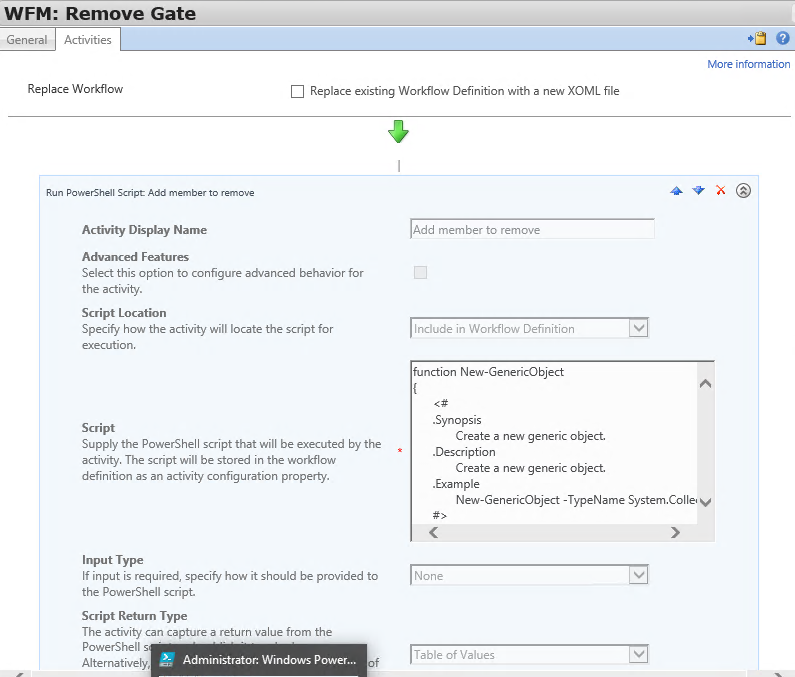This screenshot has width=795, height=677.
Task: Open the blue help question mark icon
Action: pyautogui.click(x=782, y=38)
